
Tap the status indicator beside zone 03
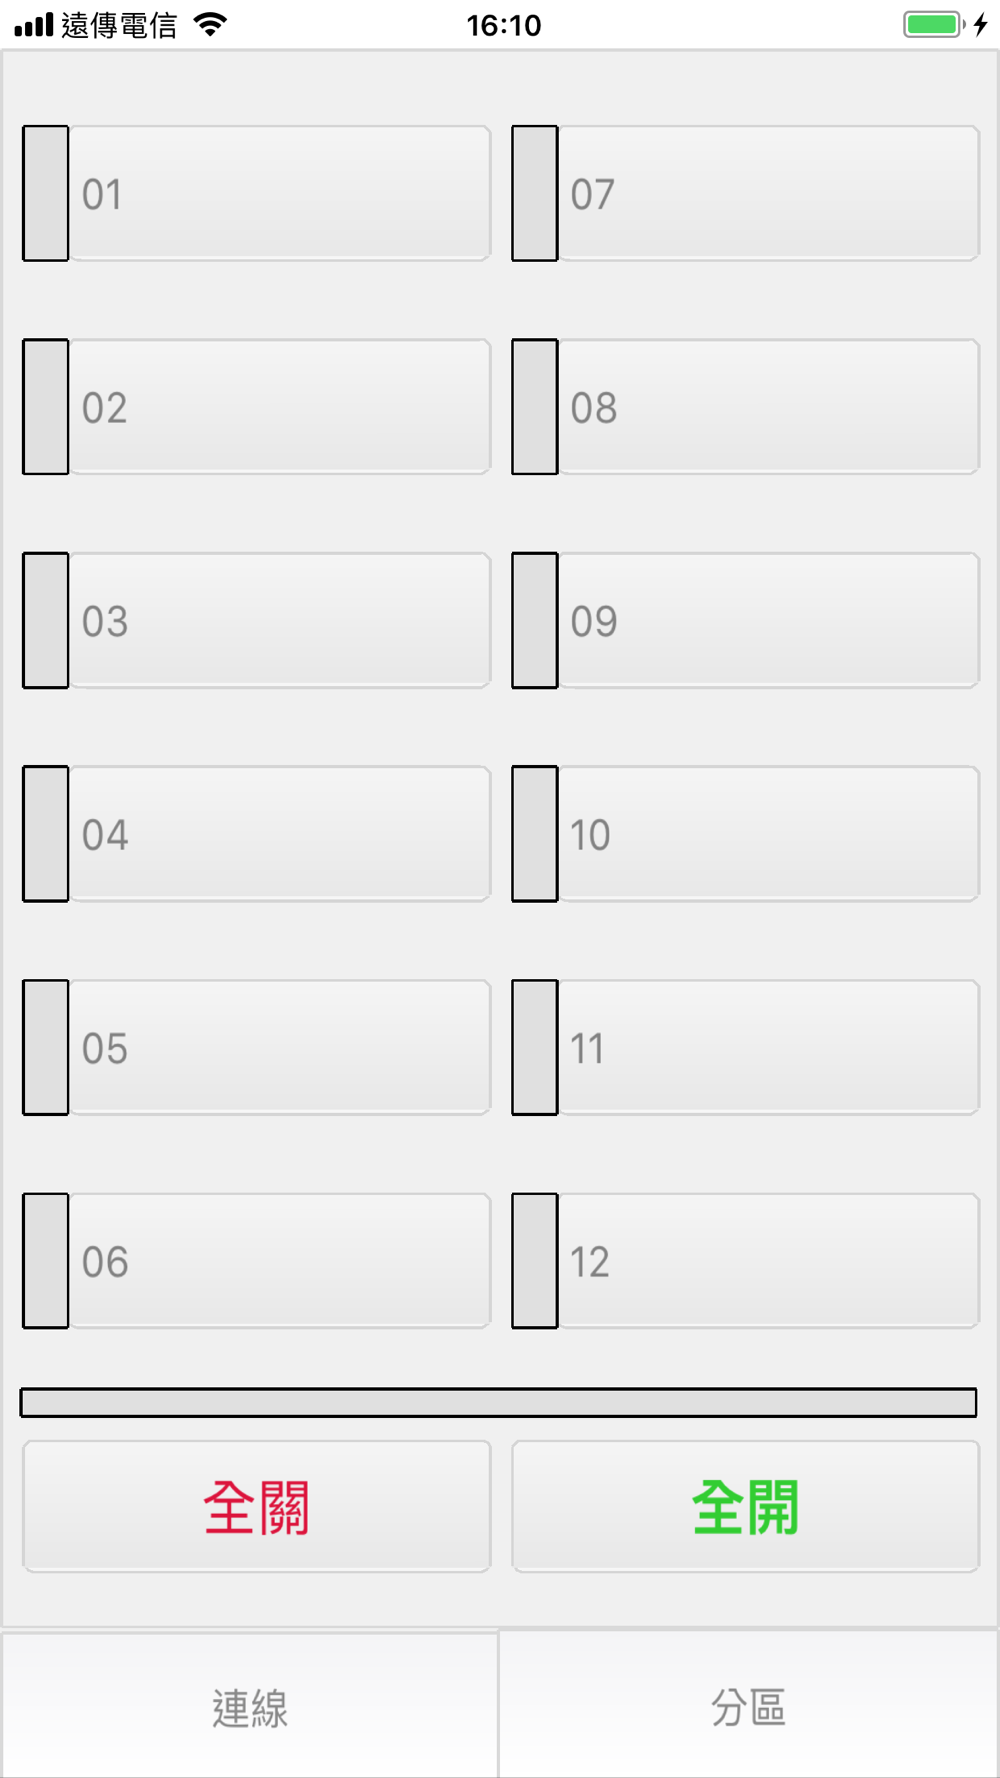point(46,620)
